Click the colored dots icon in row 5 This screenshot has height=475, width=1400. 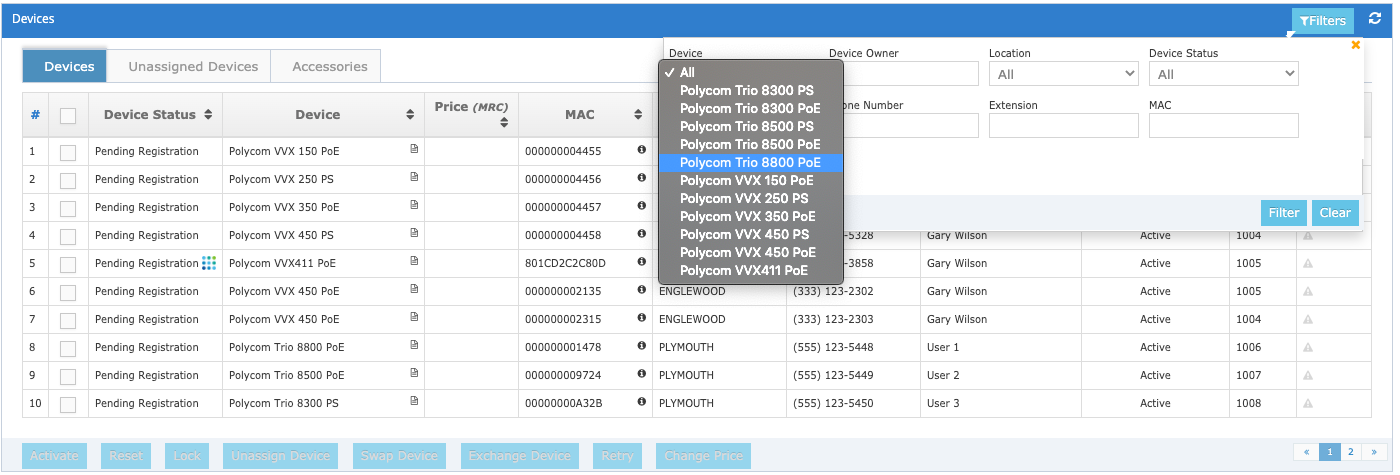[x=208, y=263]
